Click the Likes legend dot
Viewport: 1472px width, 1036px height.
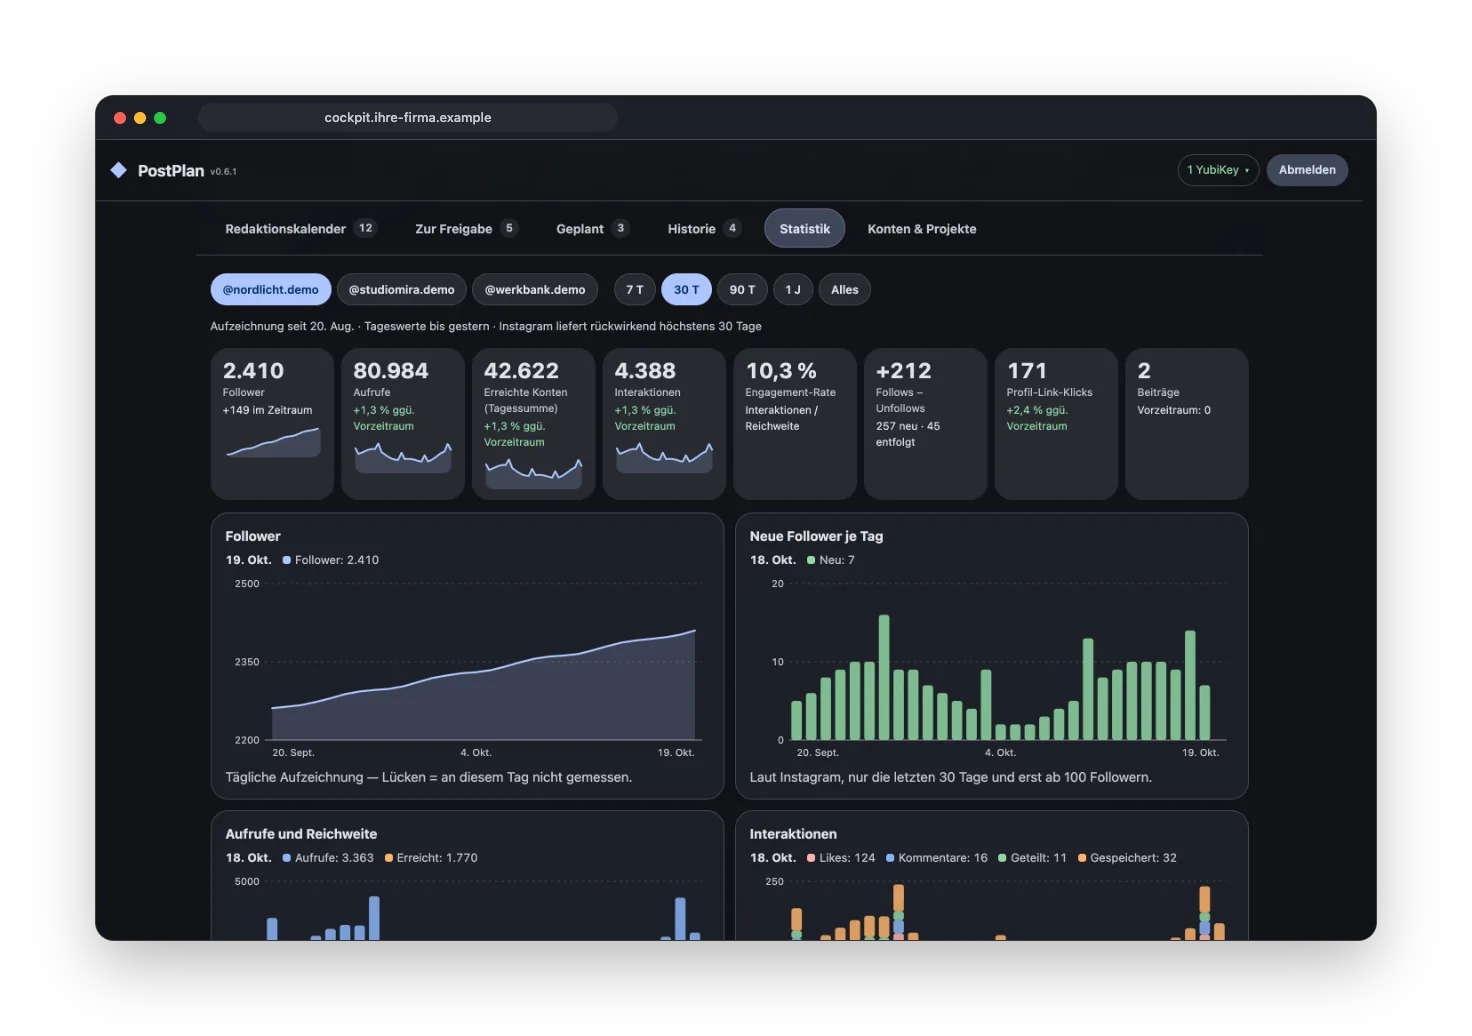coord(811,858)
